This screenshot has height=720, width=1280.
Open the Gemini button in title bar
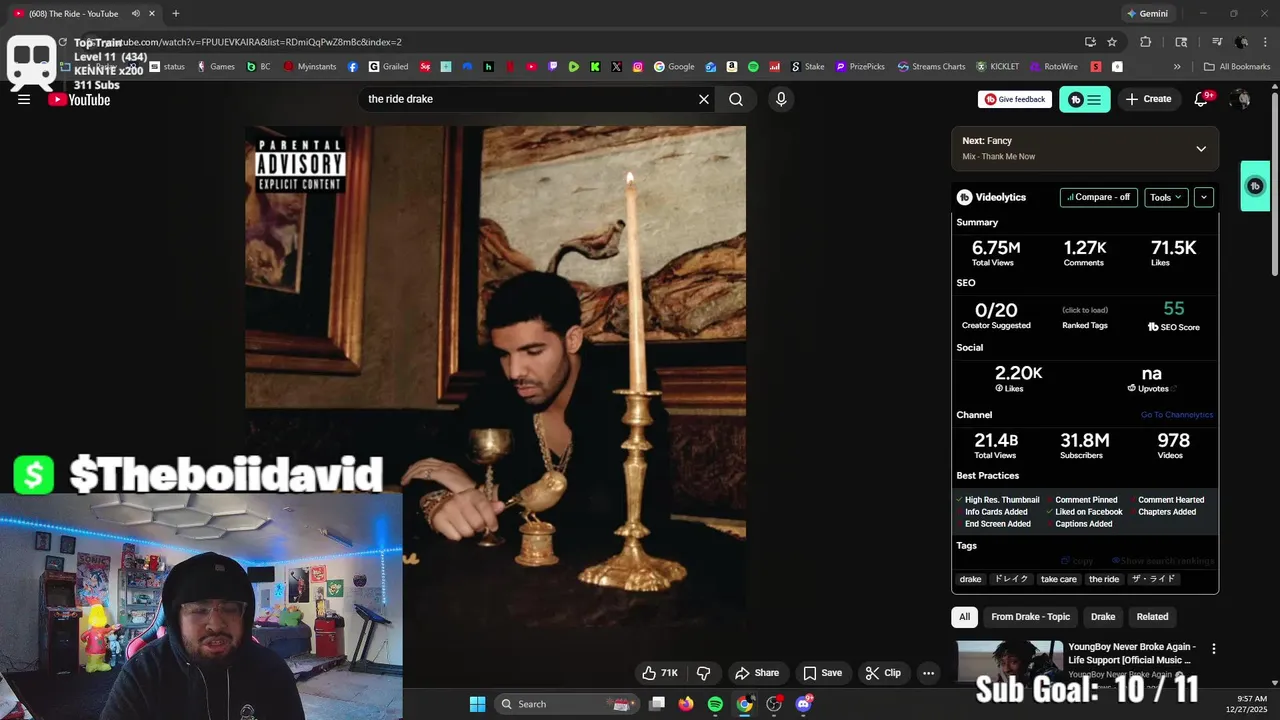coord(1147,14)
